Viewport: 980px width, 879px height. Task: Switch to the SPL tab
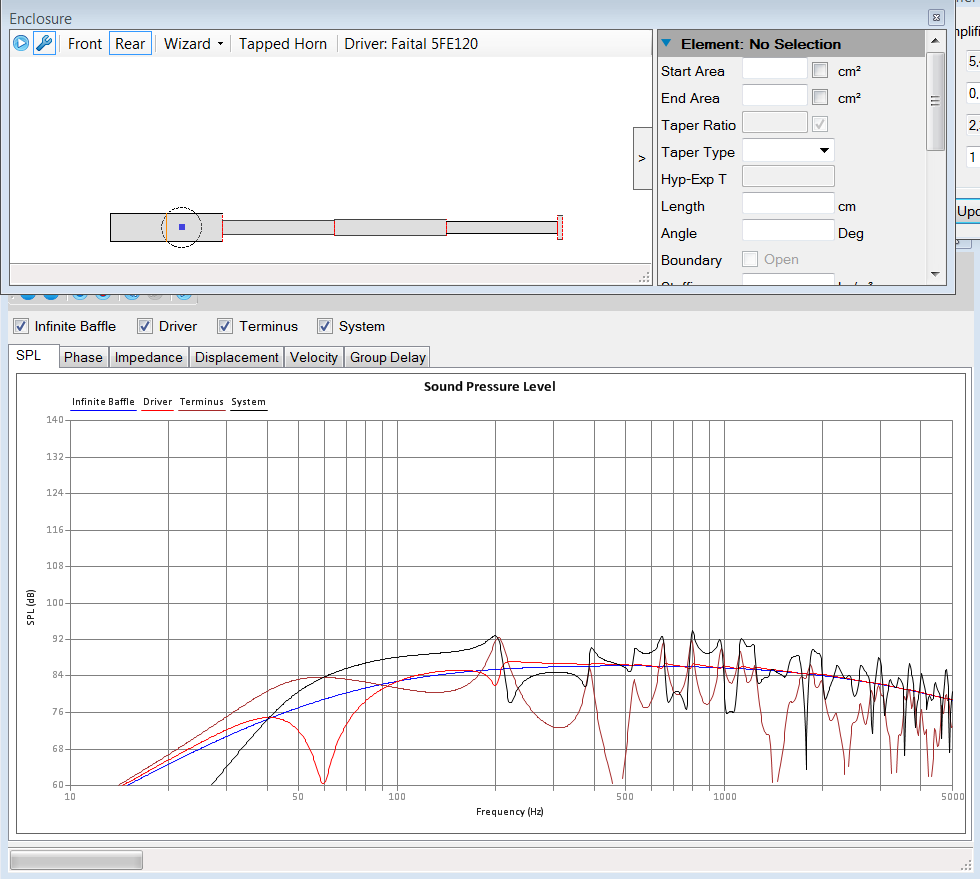click(x=34, y=356)
